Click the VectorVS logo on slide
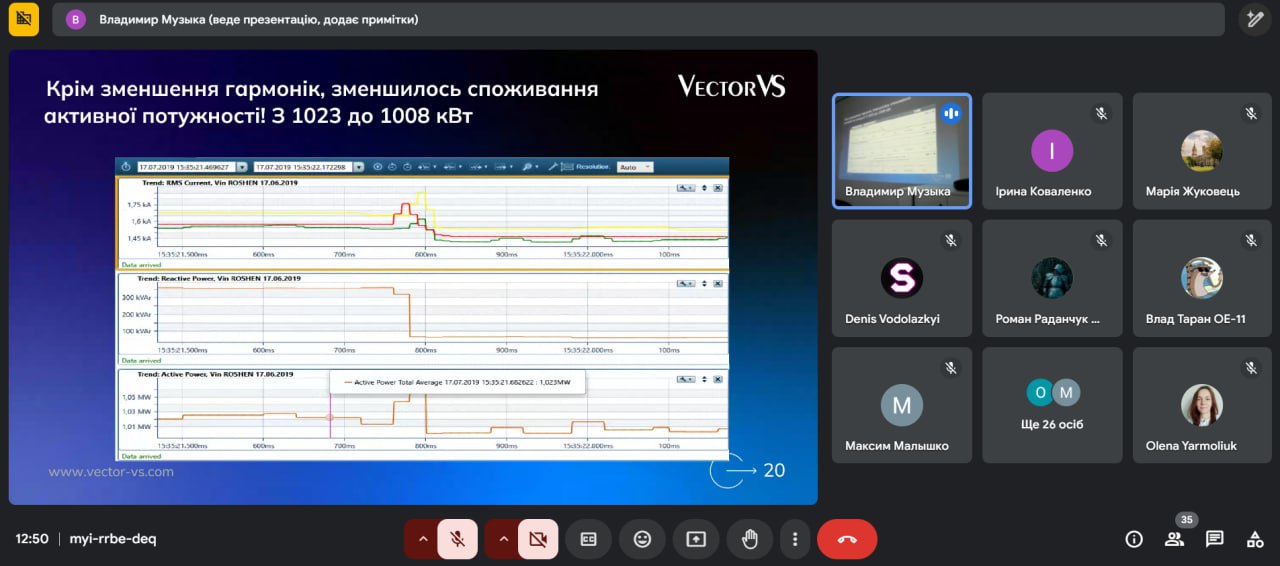Viewport: 1280px width, 566px height. tap(732, 86)
